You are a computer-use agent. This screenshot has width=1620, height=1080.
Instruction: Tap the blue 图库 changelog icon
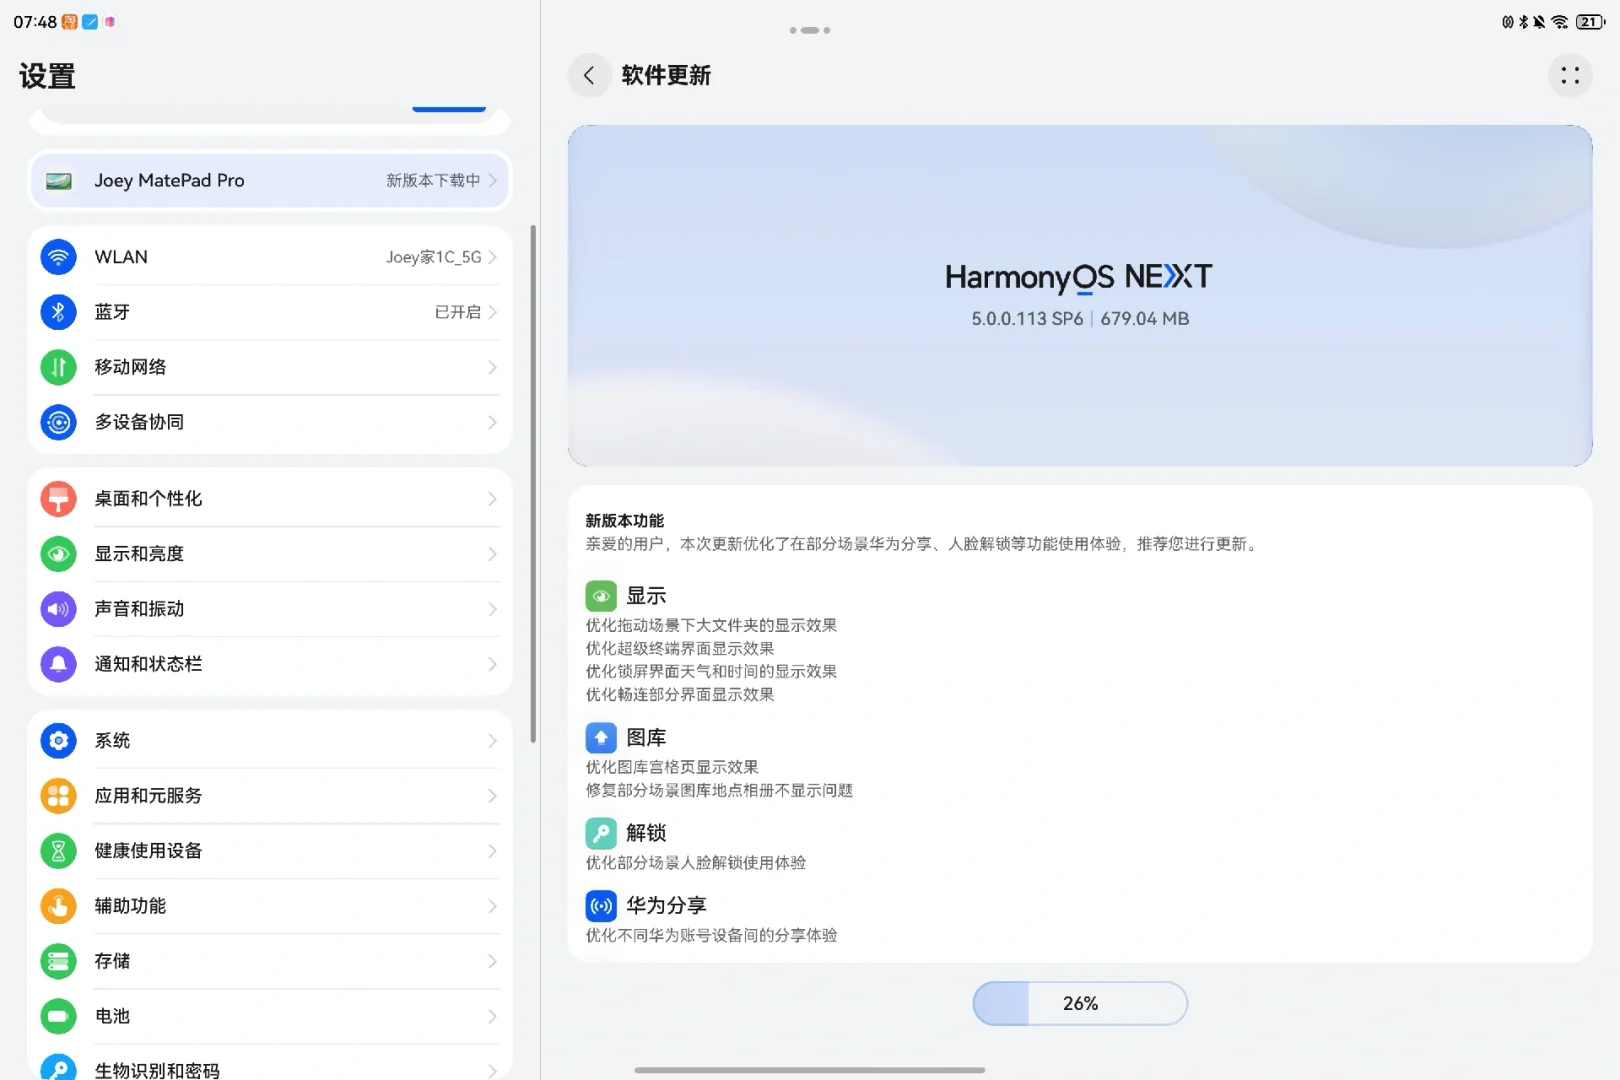coord(601,738)
